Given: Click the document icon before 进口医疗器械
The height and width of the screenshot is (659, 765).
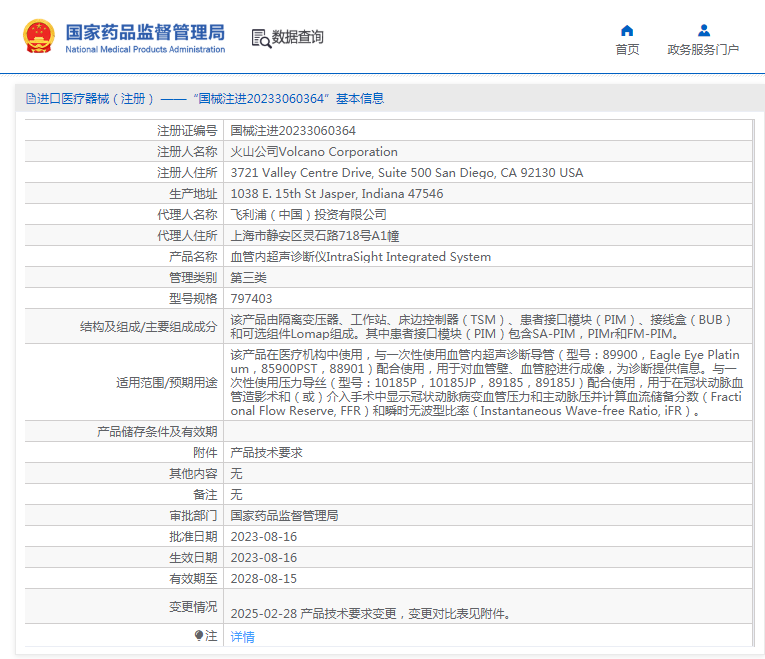Looking at the screenshot, I should pyautogui.click(x=31, y=99).
